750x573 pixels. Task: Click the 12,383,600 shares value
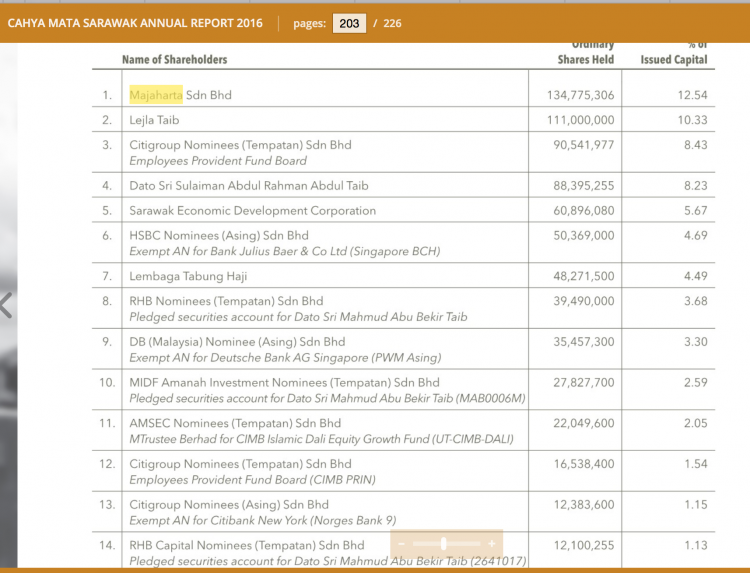[x=584, y=505]
